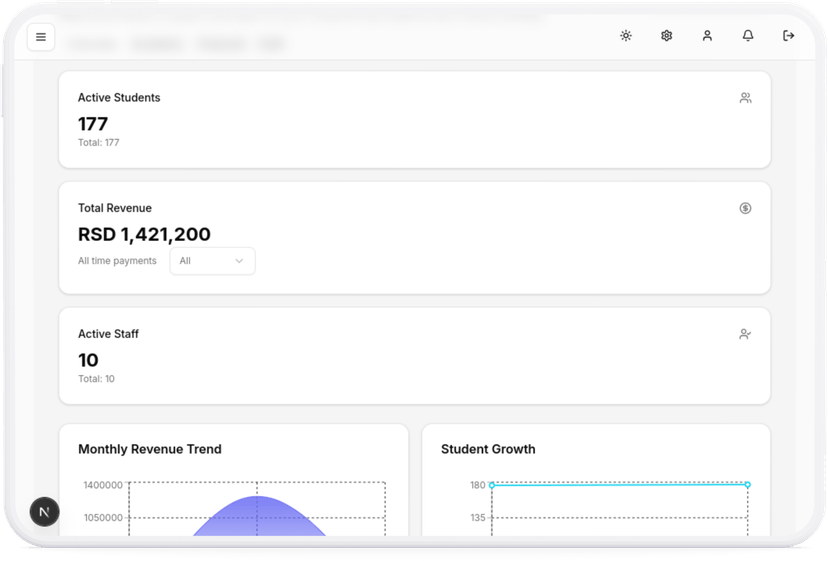828x561 pixels.
Task: Click the Monthly Revenue Trend heading
Action: [x=150, y=449]
